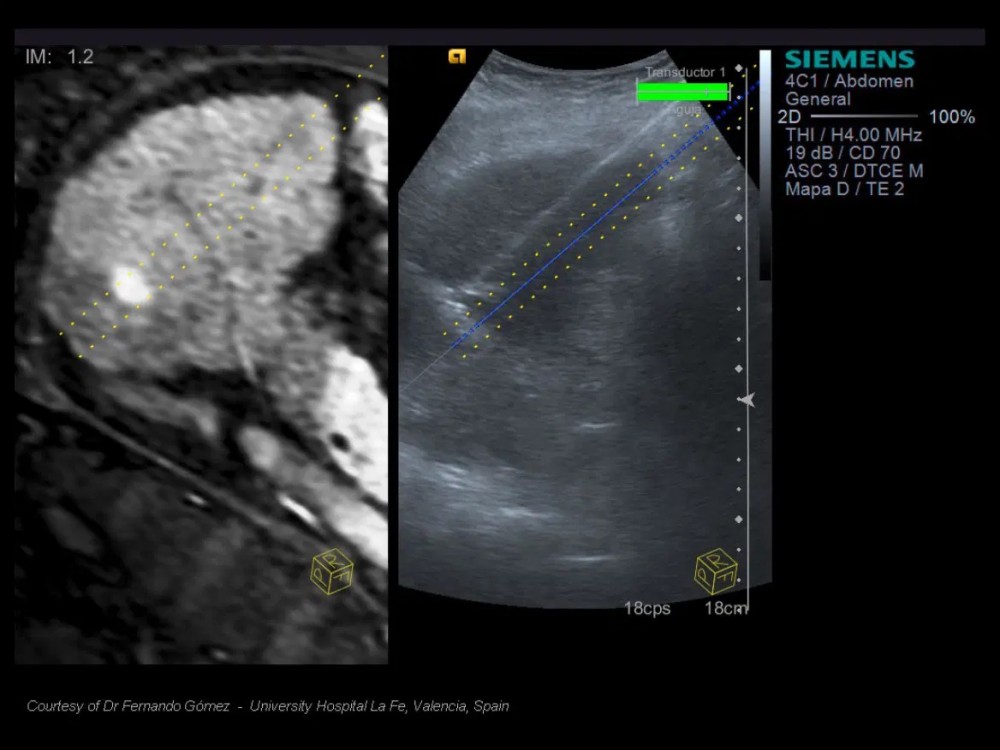1000x750 pixels.
Task: Click the 18cm depth indicator
Action: tap(725, 608)
